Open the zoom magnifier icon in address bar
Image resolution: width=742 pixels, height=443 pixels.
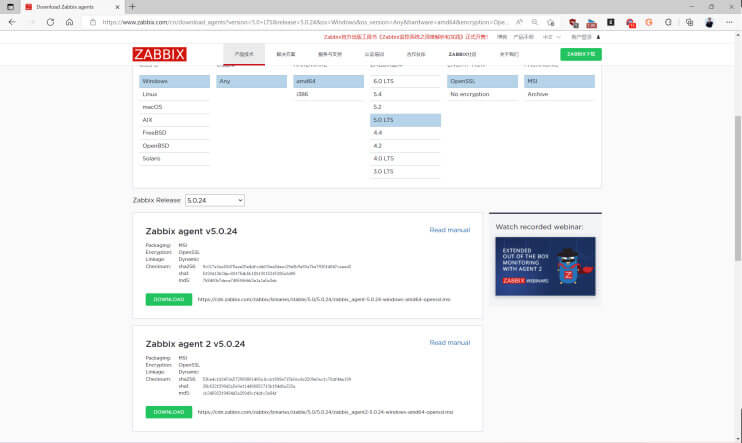point(535,22)
